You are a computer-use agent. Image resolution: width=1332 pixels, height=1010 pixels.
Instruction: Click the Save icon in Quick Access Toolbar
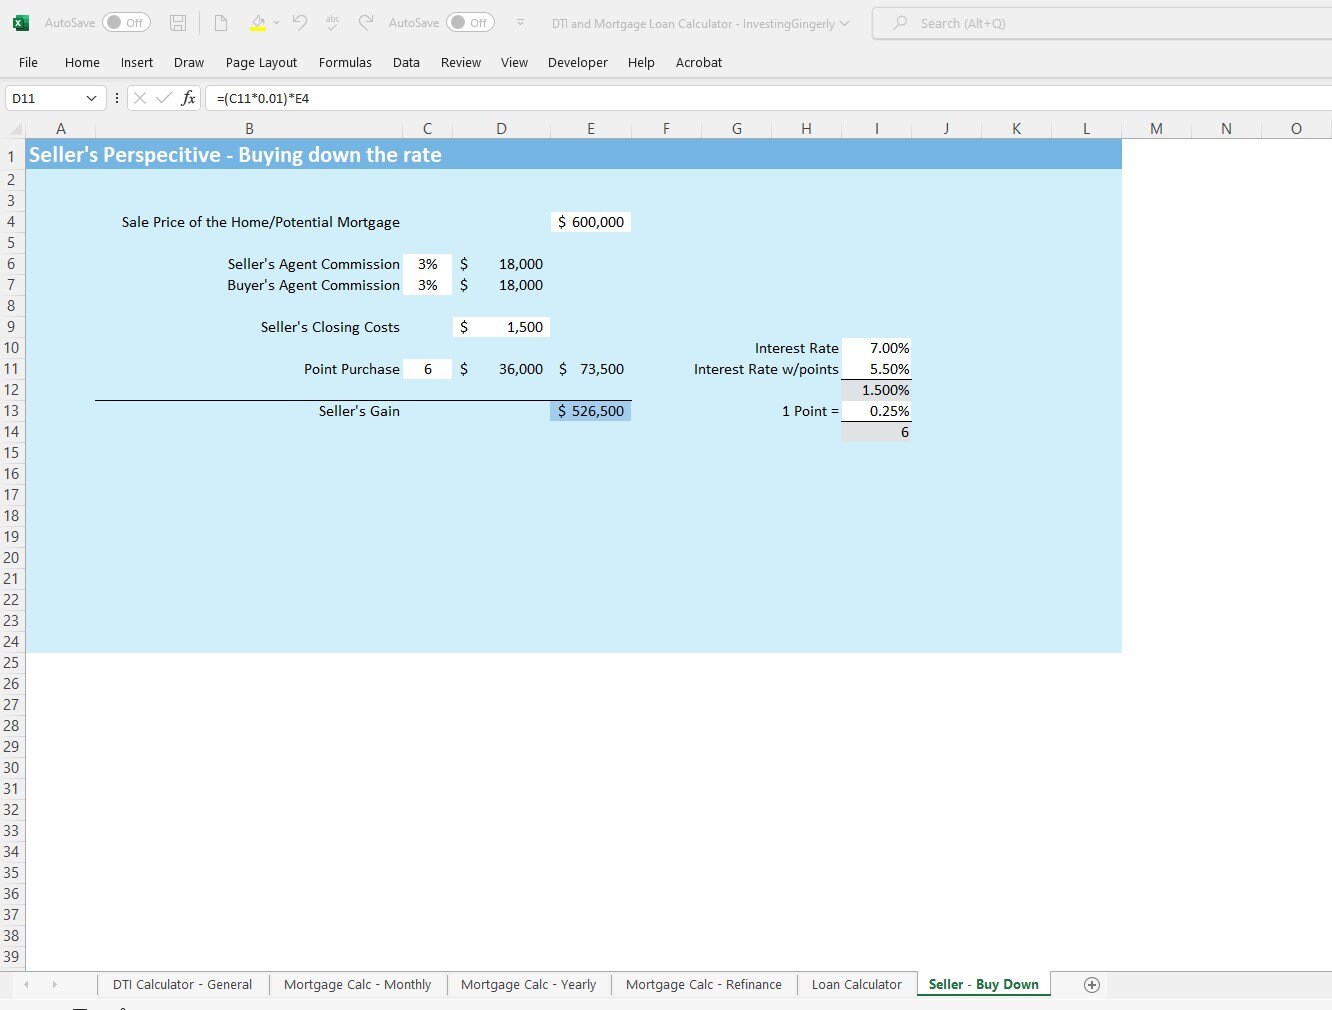tap(178, 22)
